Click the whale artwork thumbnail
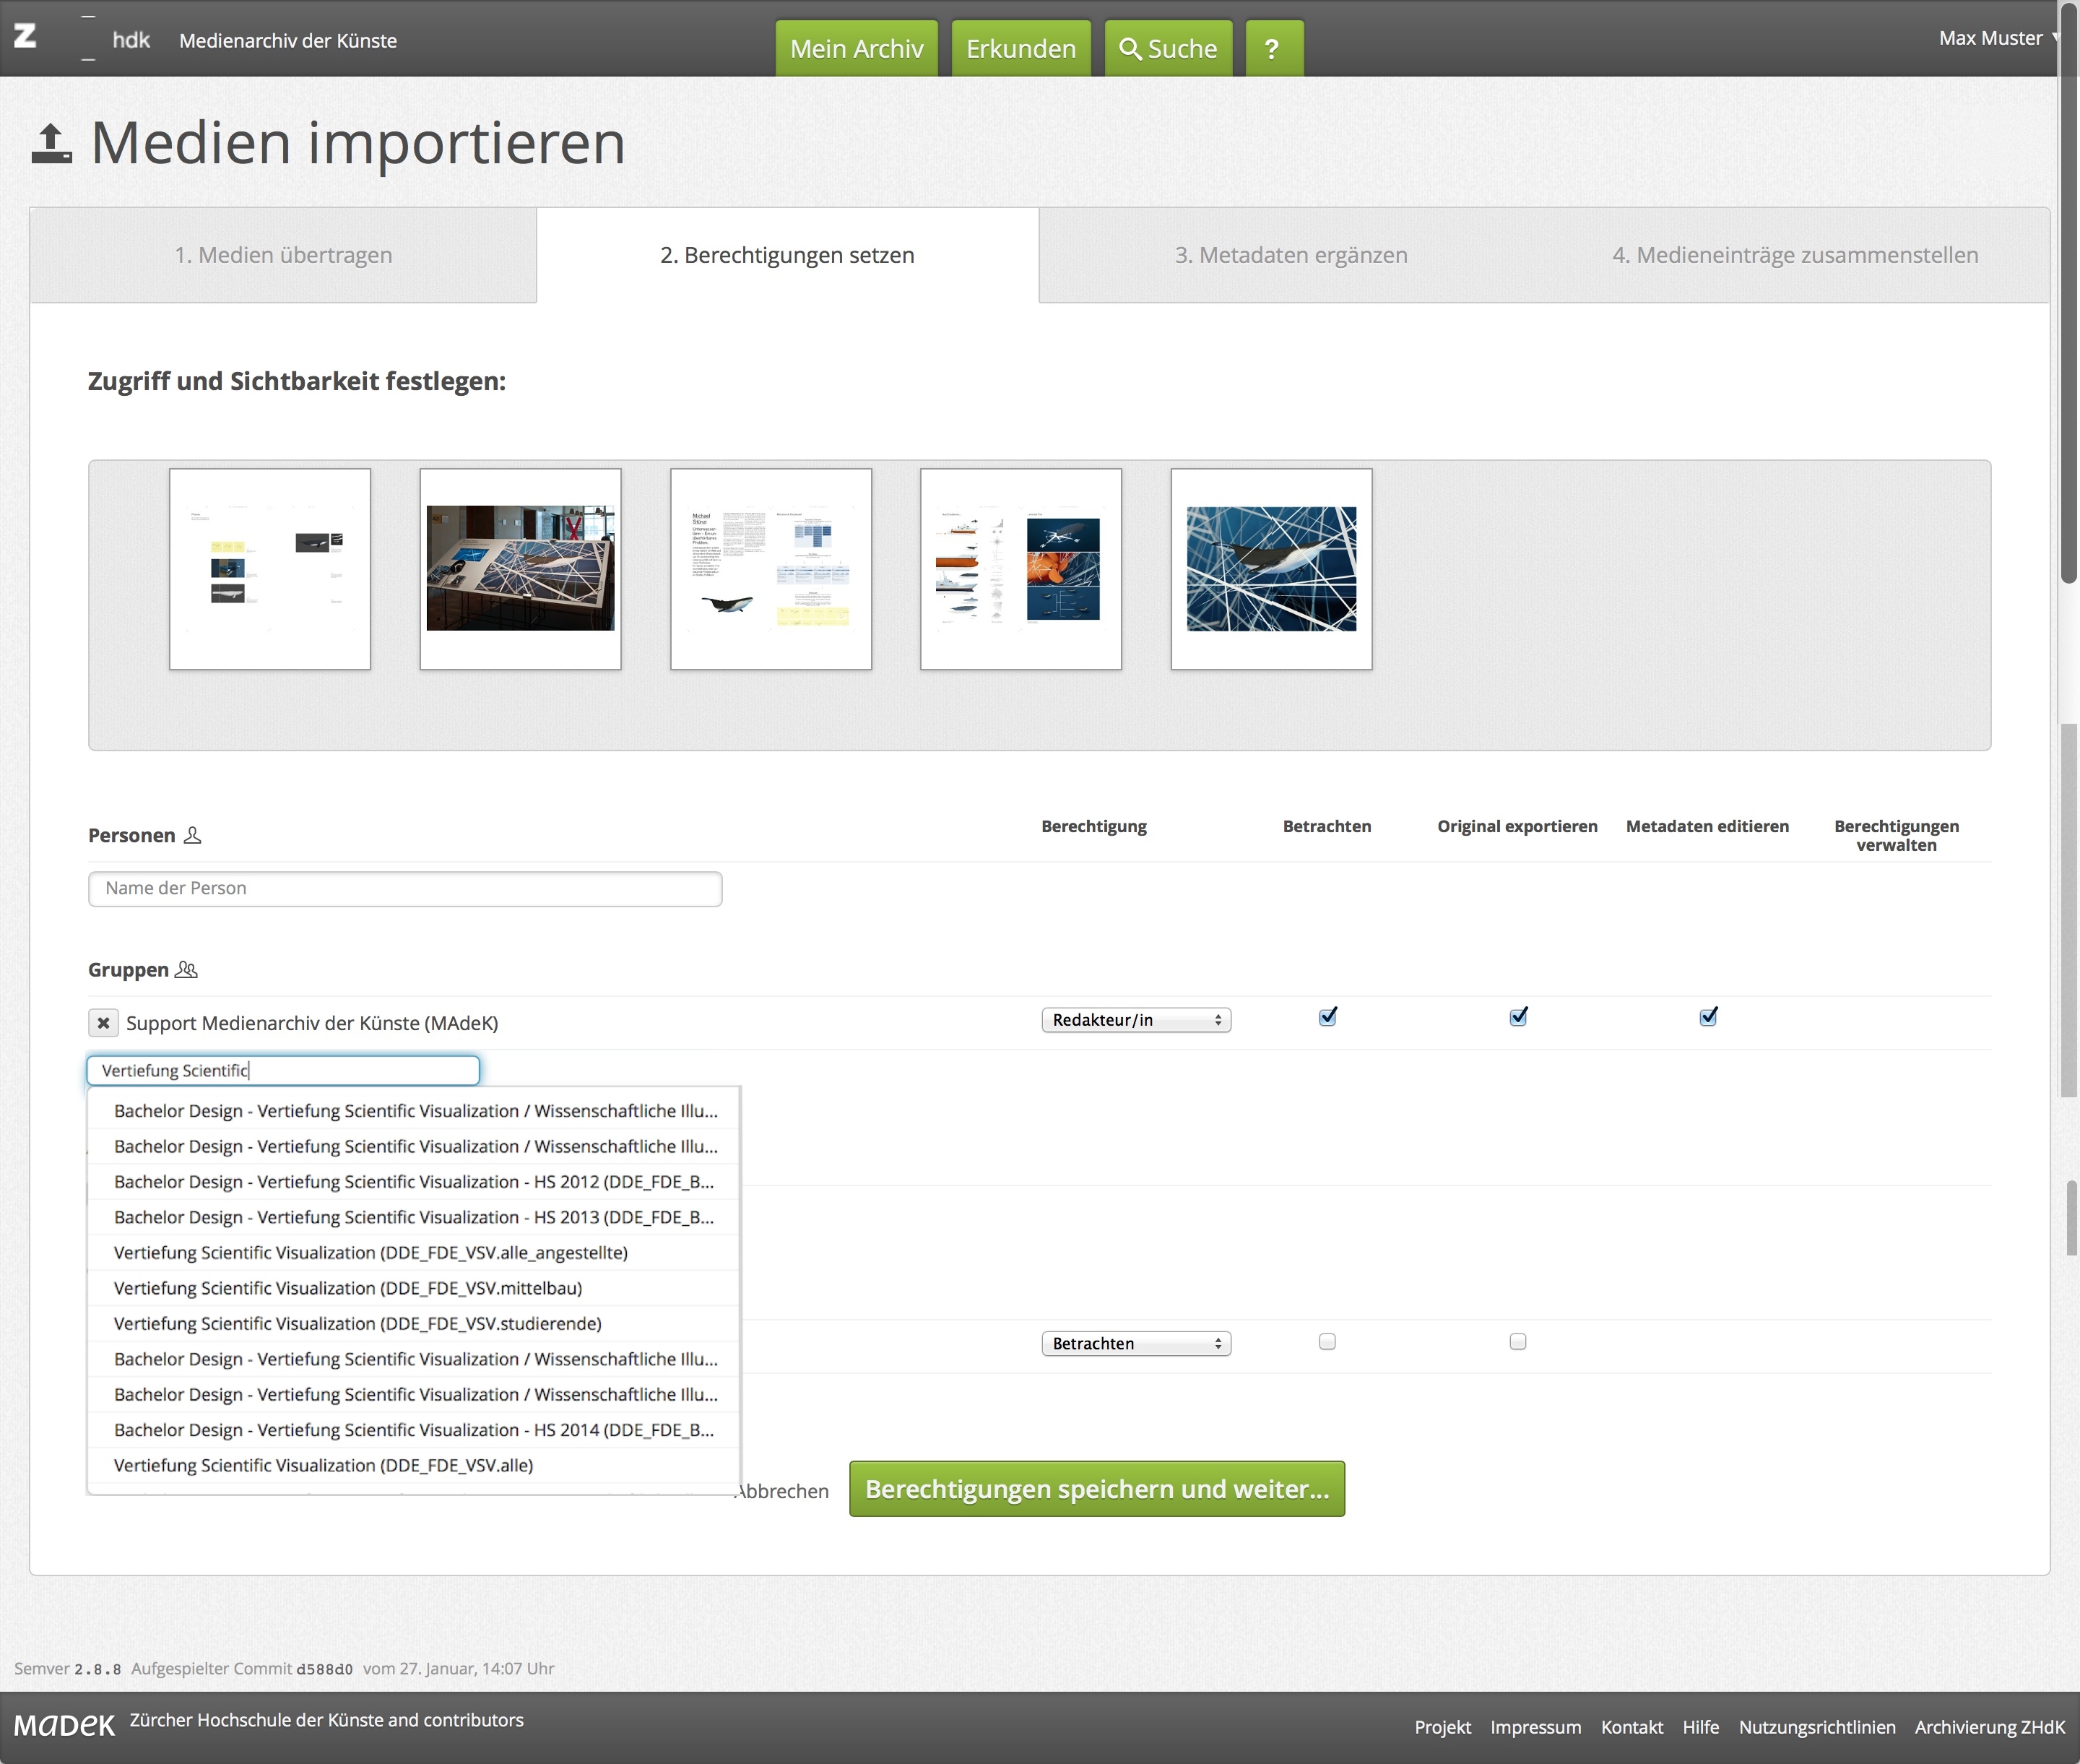Image resolution: width=2080 pixels, height=1764 pixels. 1271,569
